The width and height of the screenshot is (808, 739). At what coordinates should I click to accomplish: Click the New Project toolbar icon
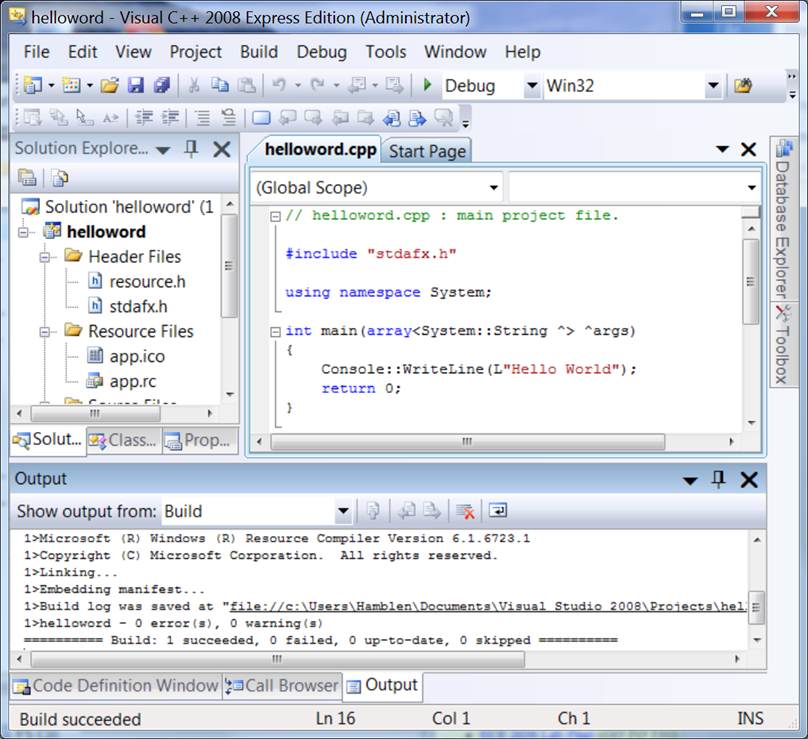[x=33, y=85]
